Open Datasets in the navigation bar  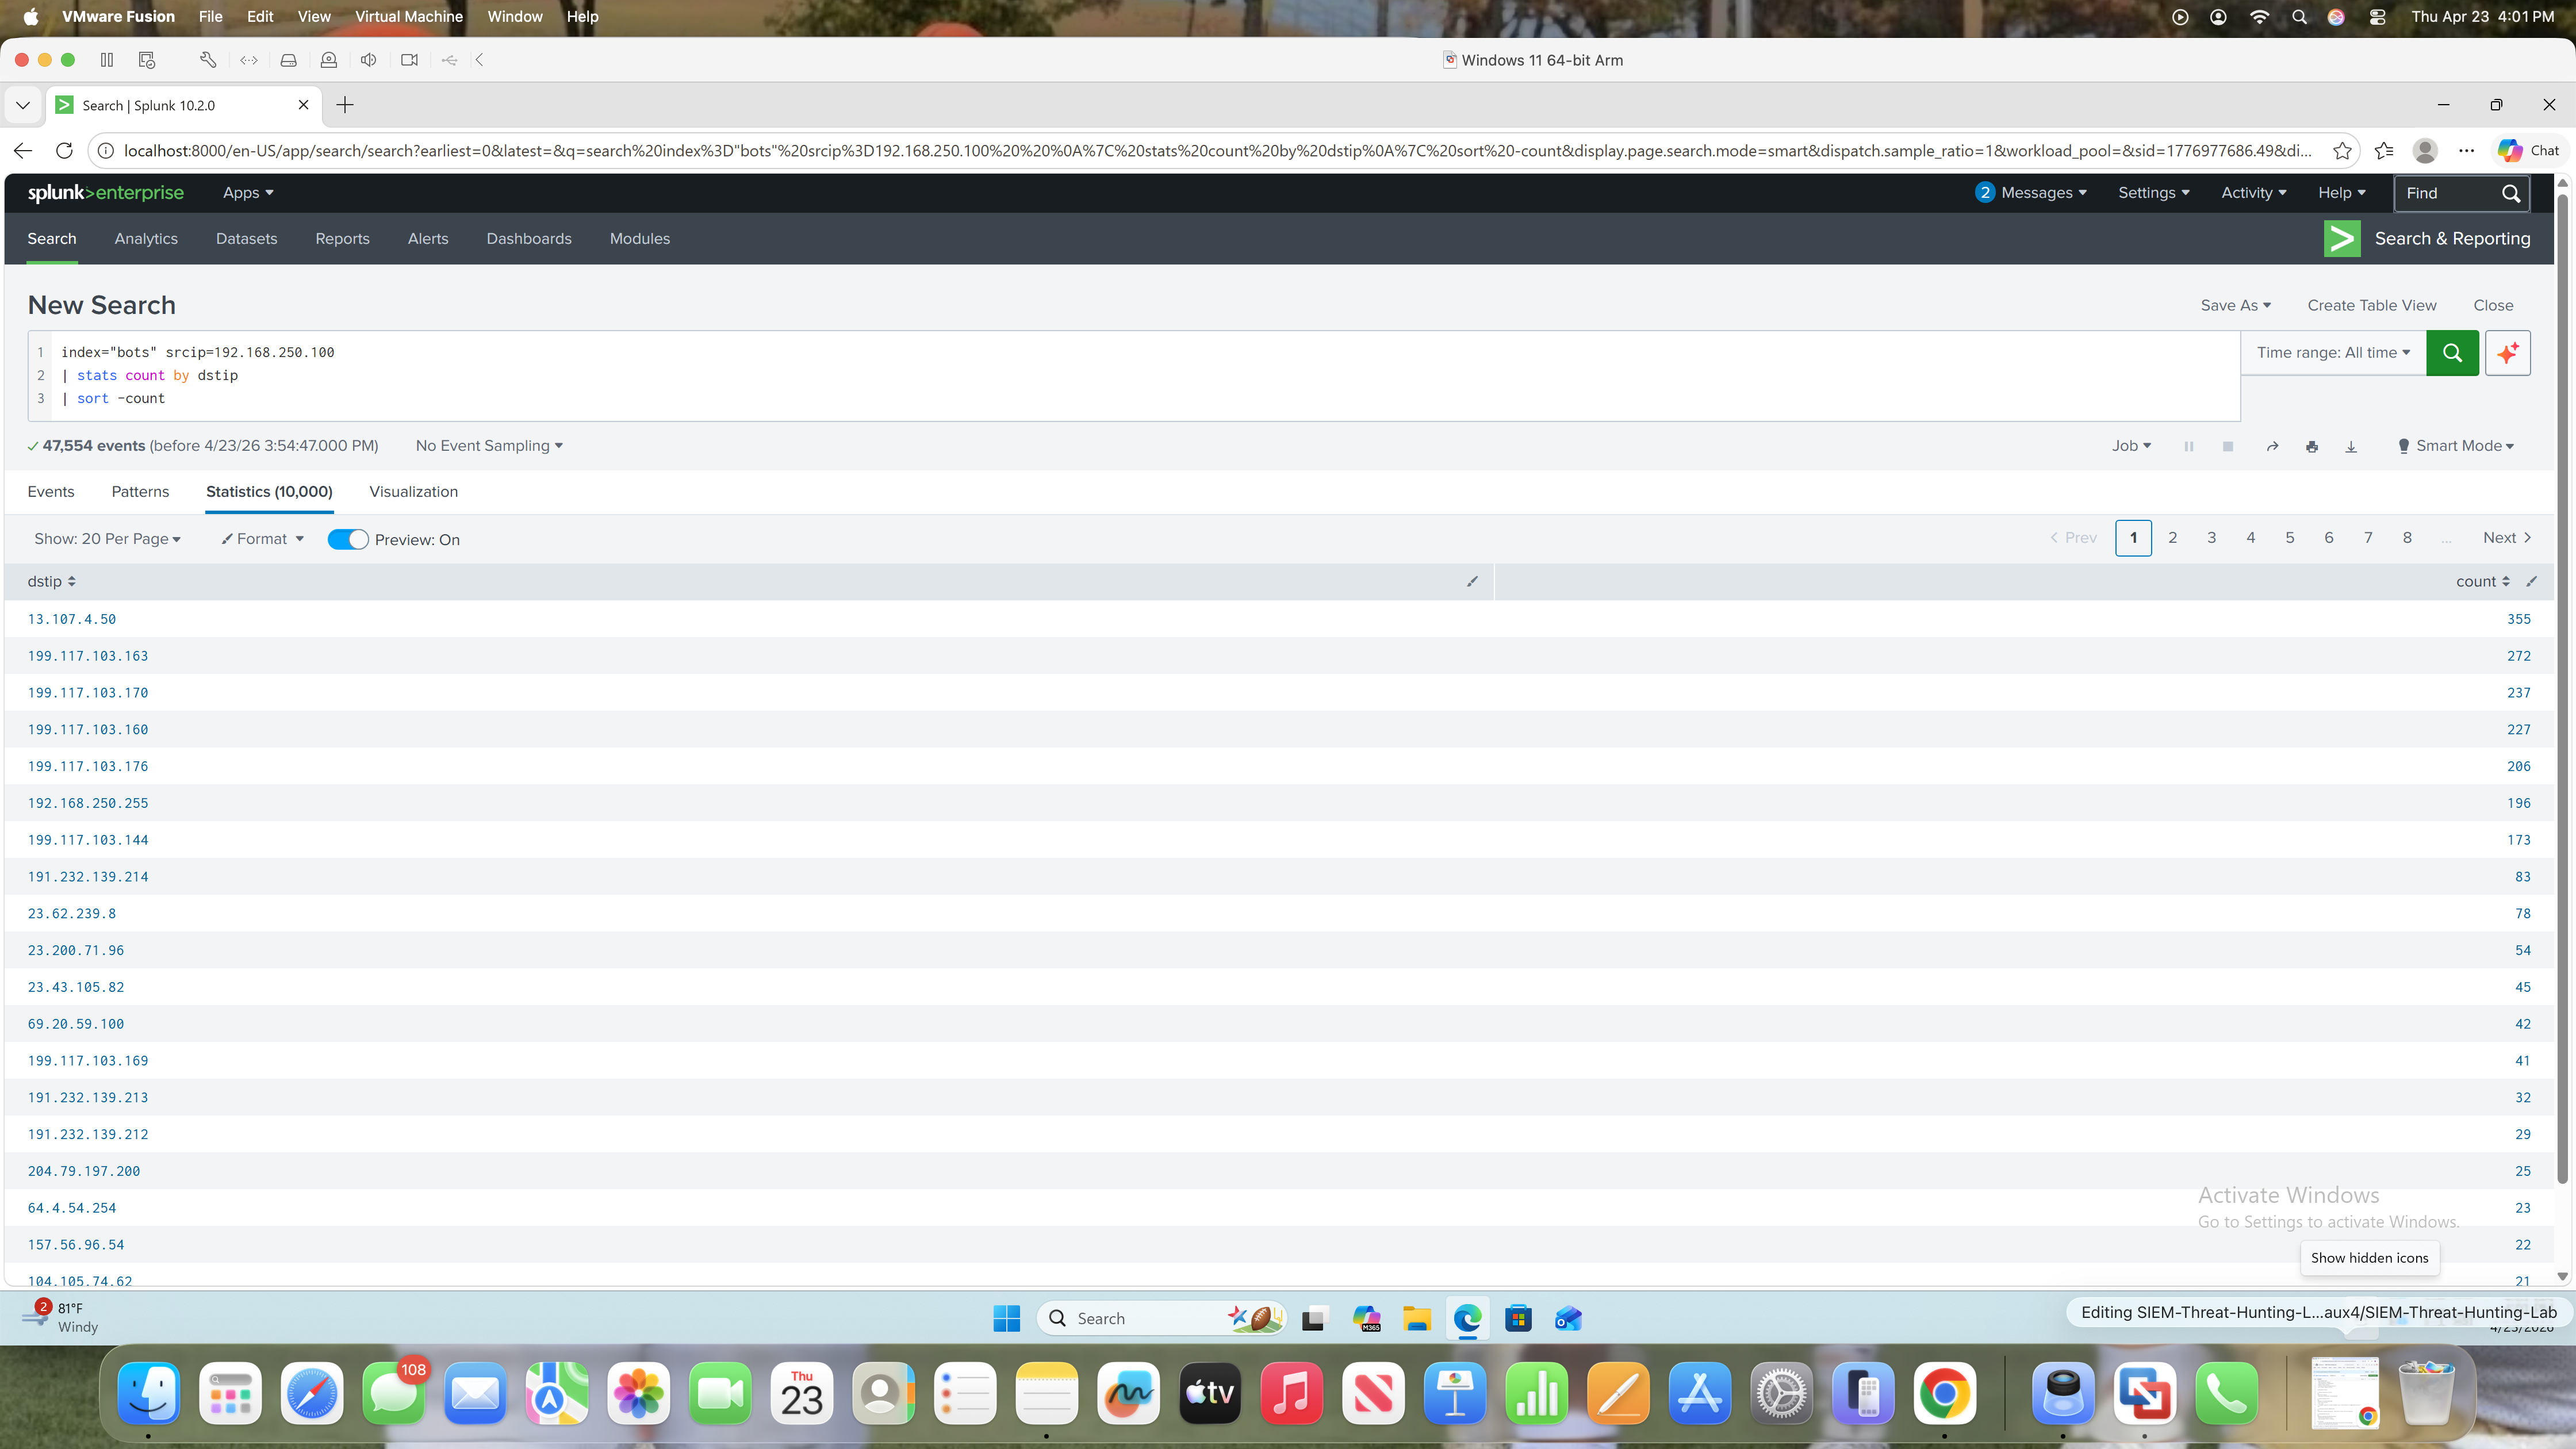246,239
